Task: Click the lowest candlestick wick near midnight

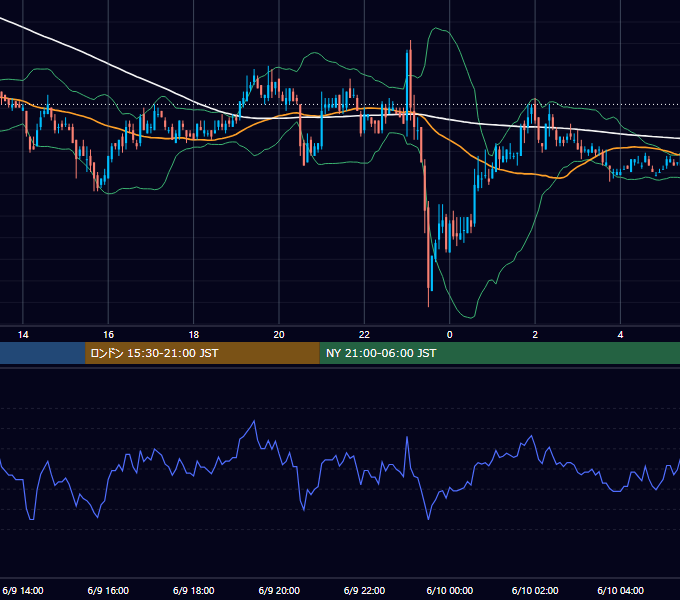Action: 428,297
